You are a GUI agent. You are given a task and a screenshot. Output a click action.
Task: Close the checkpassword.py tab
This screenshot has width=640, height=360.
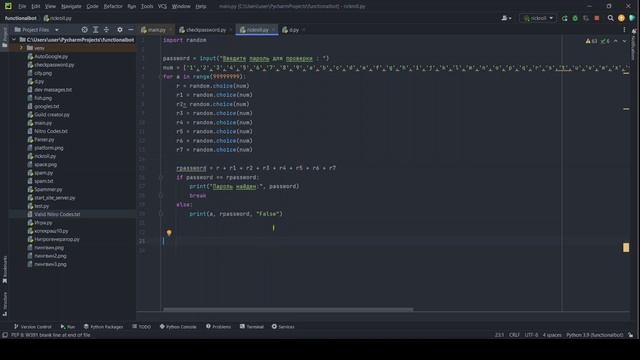[x=231, y=30]
